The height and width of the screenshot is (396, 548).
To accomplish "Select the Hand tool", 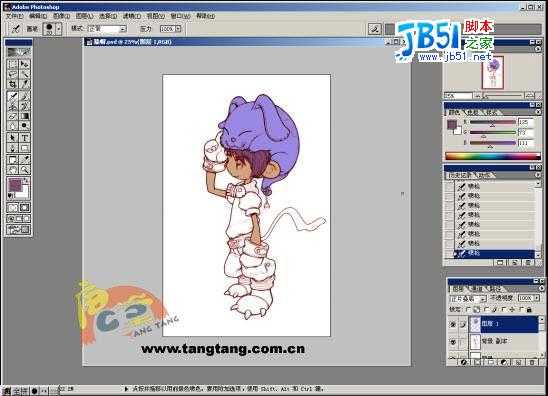I will coord(13,170).
